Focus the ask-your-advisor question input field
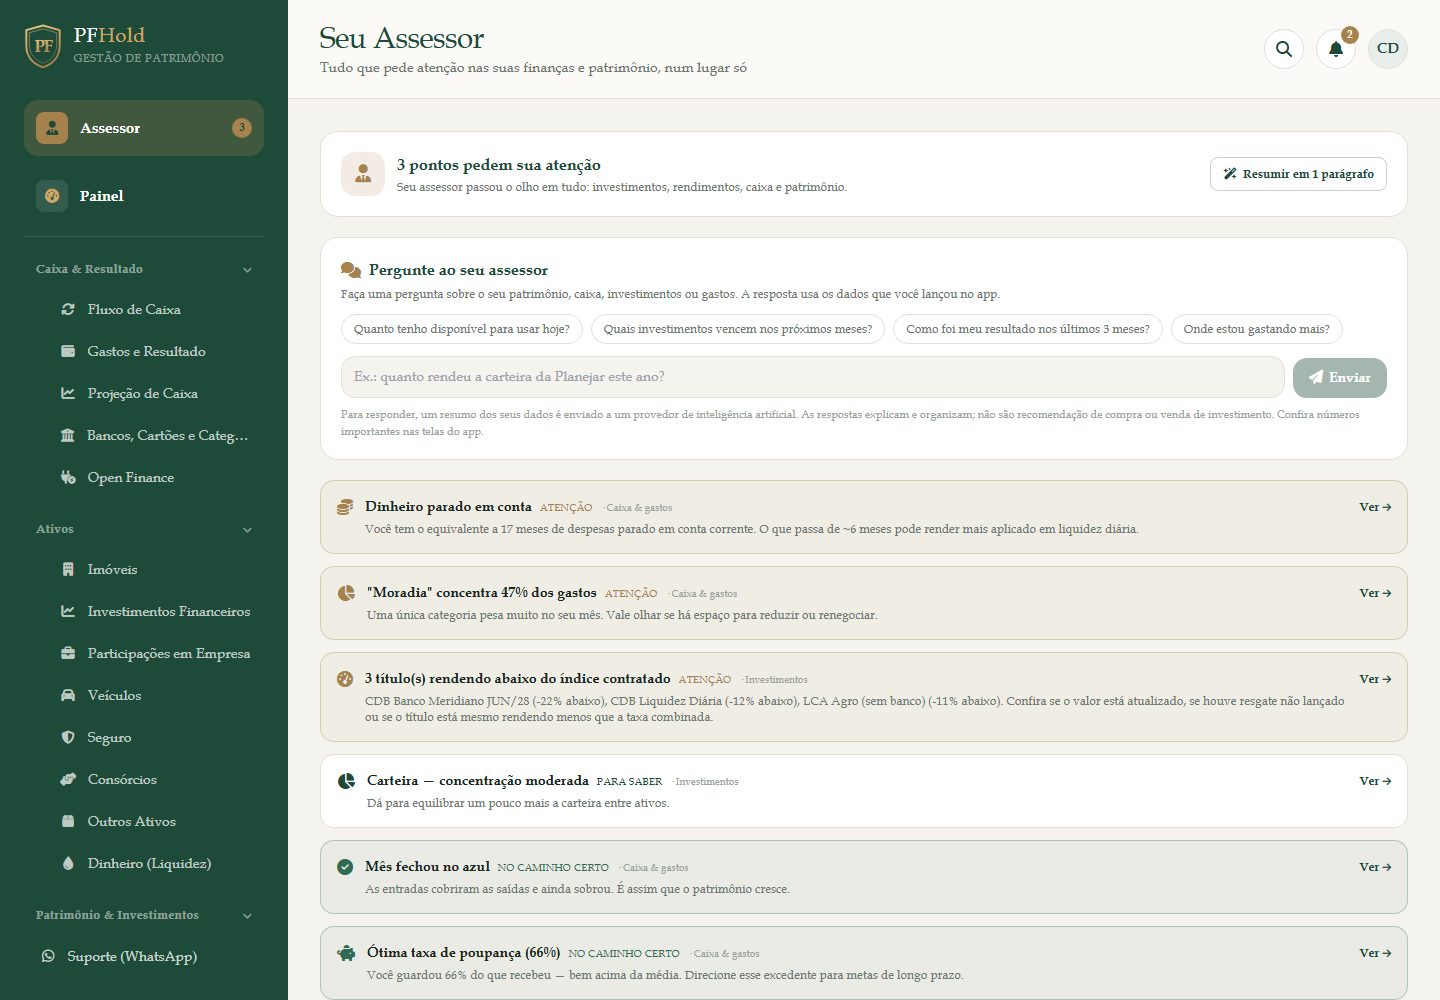 tap(812, 377)
